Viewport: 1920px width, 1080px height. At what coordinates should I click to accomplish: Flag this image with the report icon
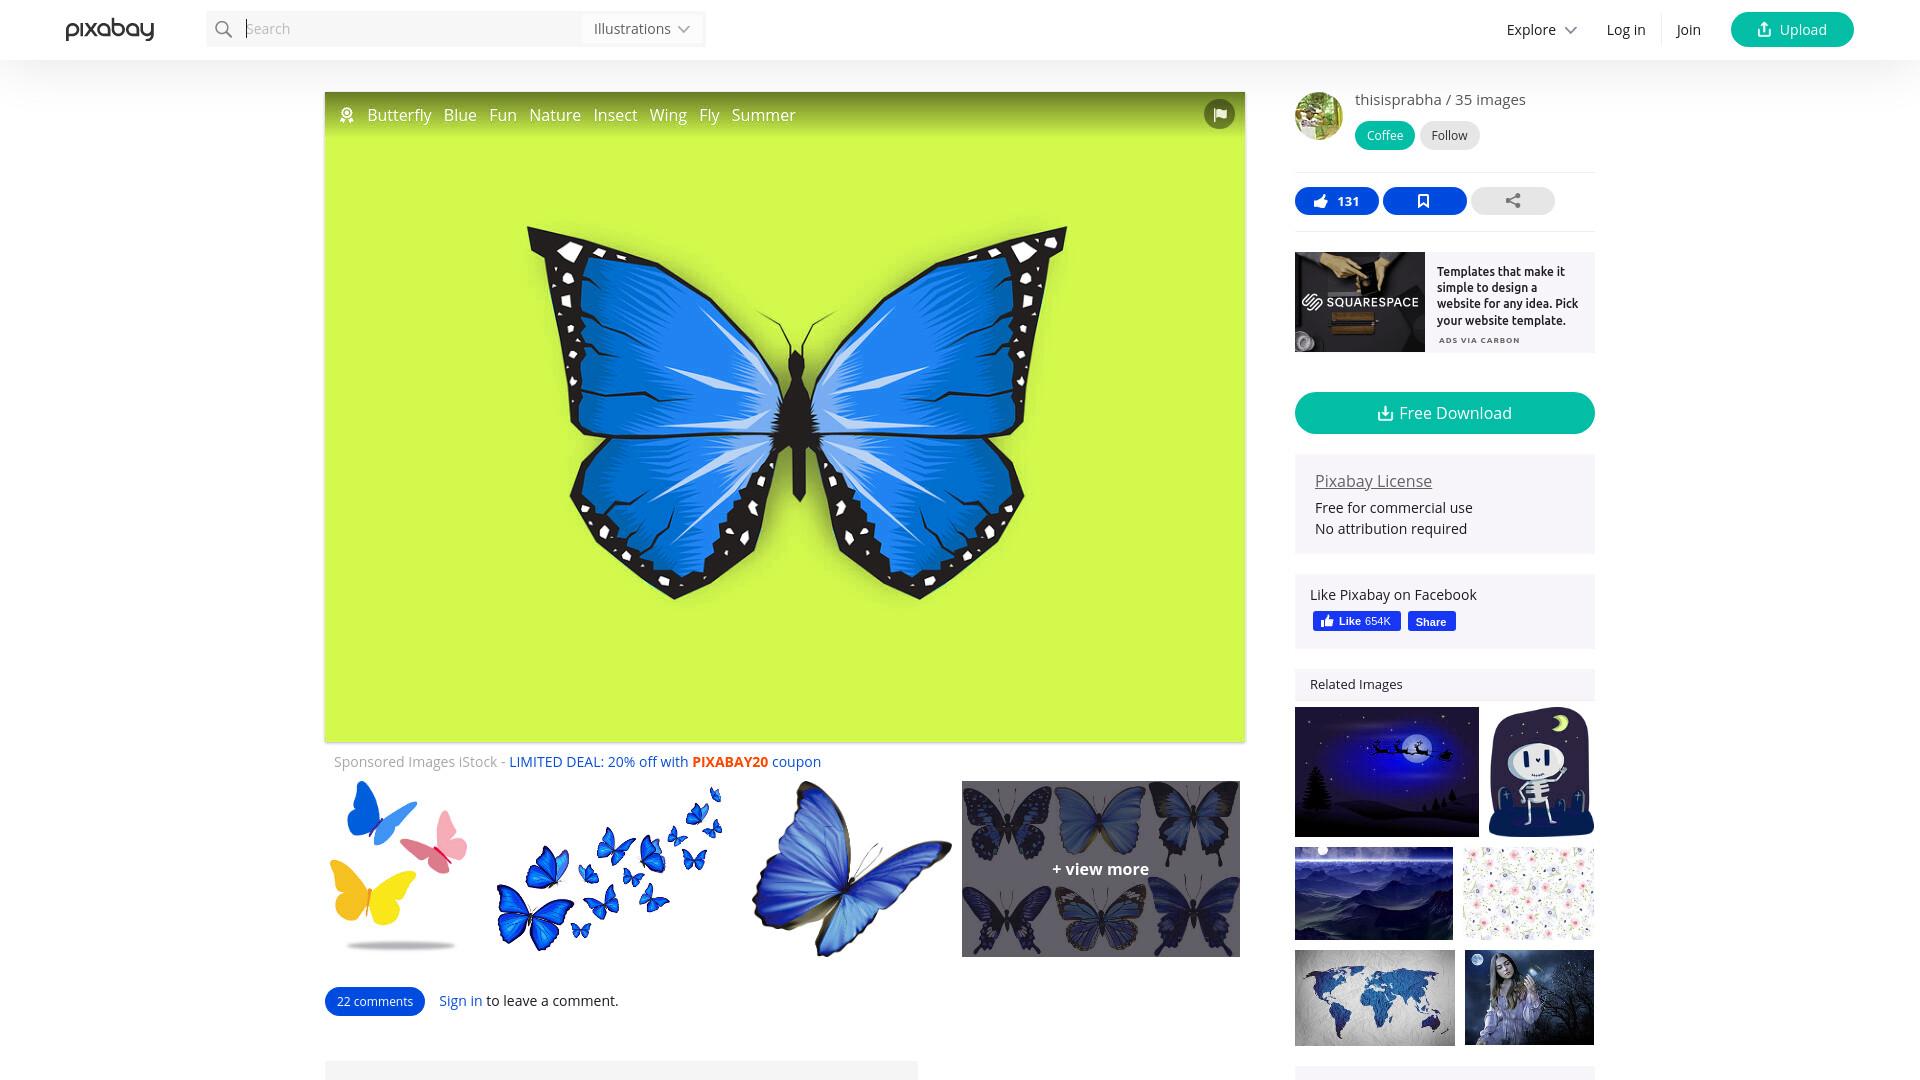(1219, 114)
